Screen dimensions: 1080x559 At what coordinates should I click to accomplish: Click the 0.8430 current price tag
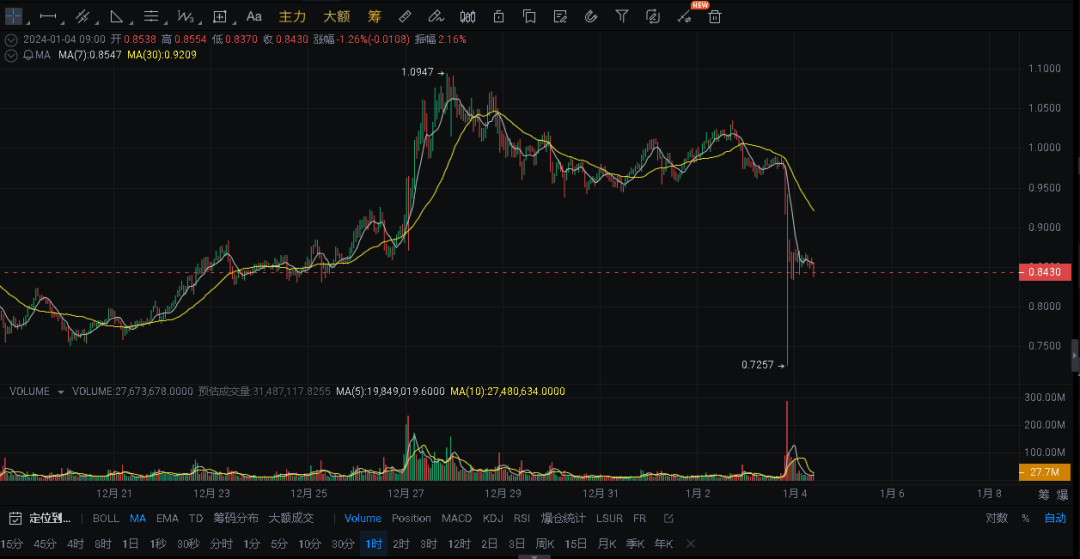(x=1044, y=273)
